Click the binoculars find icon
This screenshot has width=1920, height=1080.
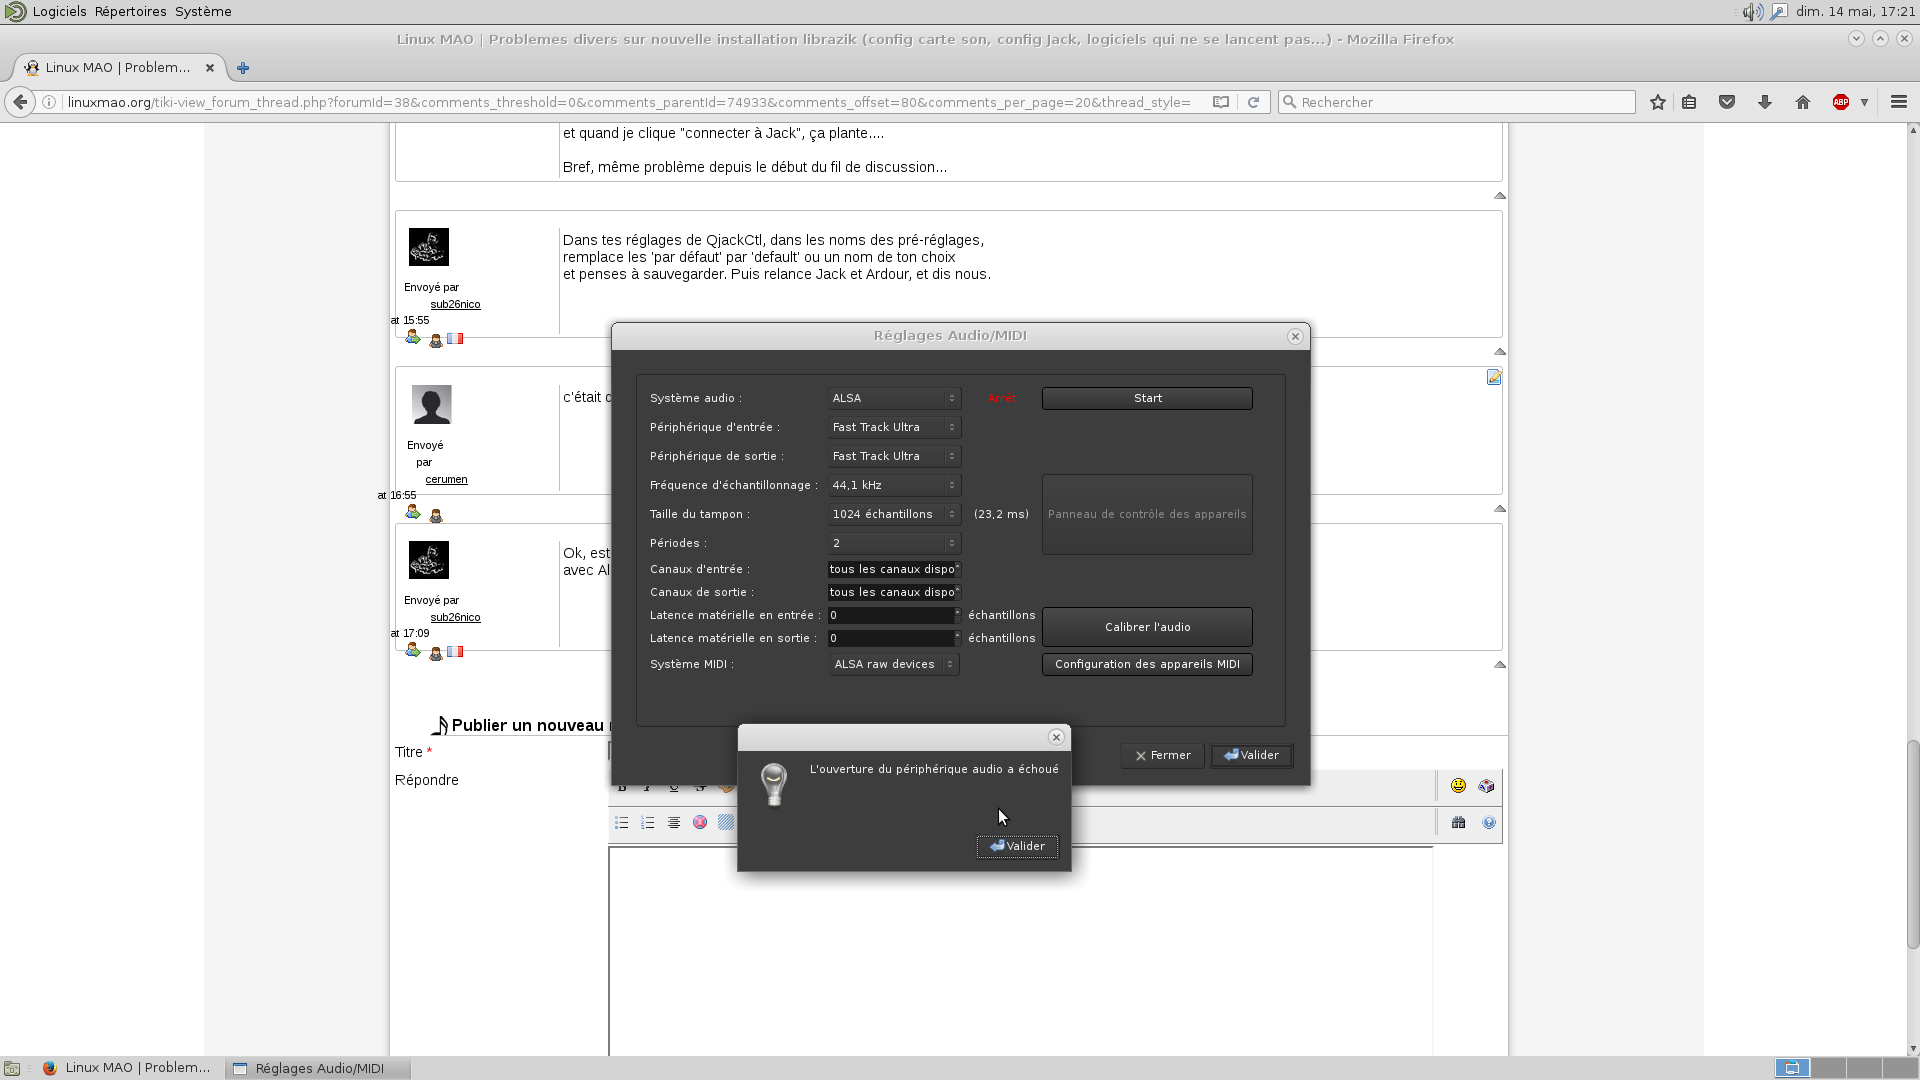point(1458,823)
